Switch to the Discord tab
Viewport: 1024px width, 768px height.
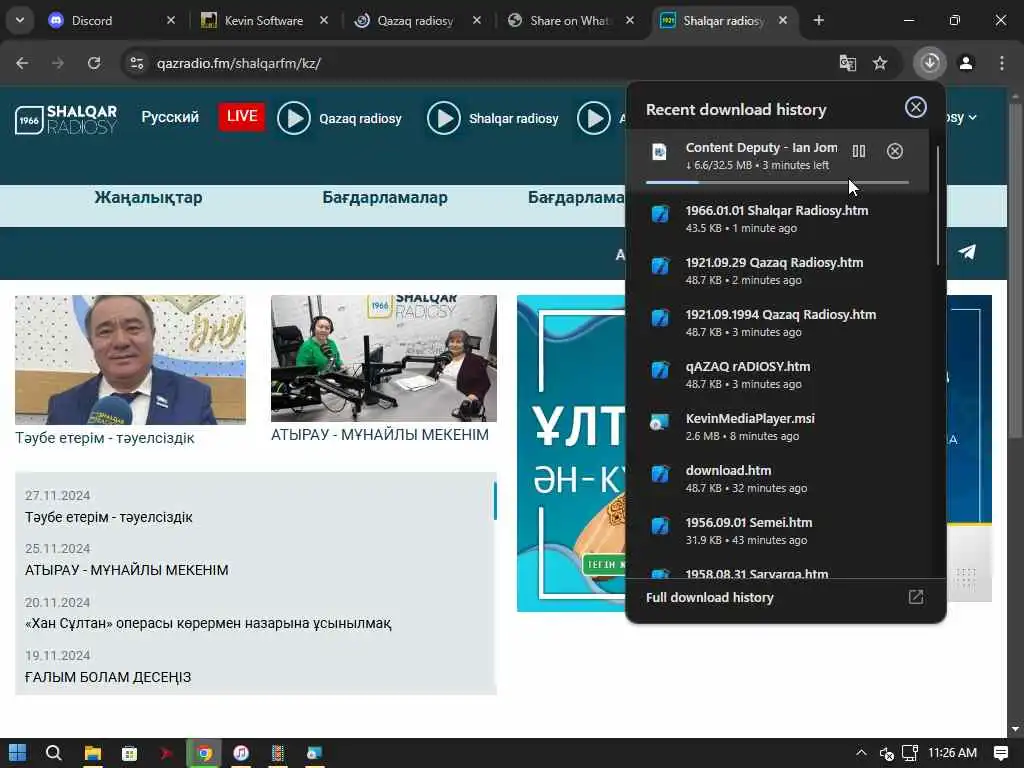(x=104, y=20)
